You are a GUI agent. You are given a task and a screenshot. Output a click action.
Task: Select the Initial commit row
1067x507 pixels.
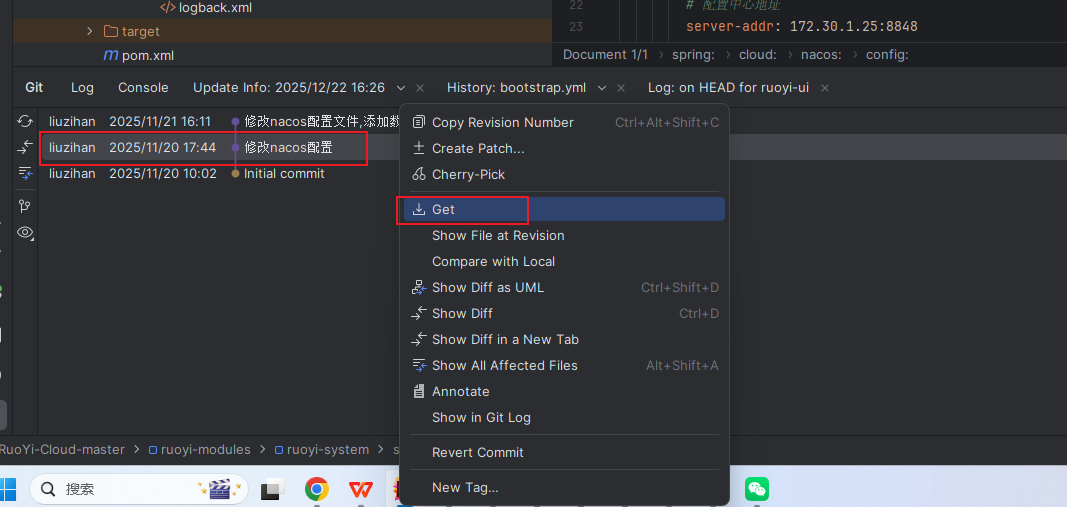pos(218,174)
